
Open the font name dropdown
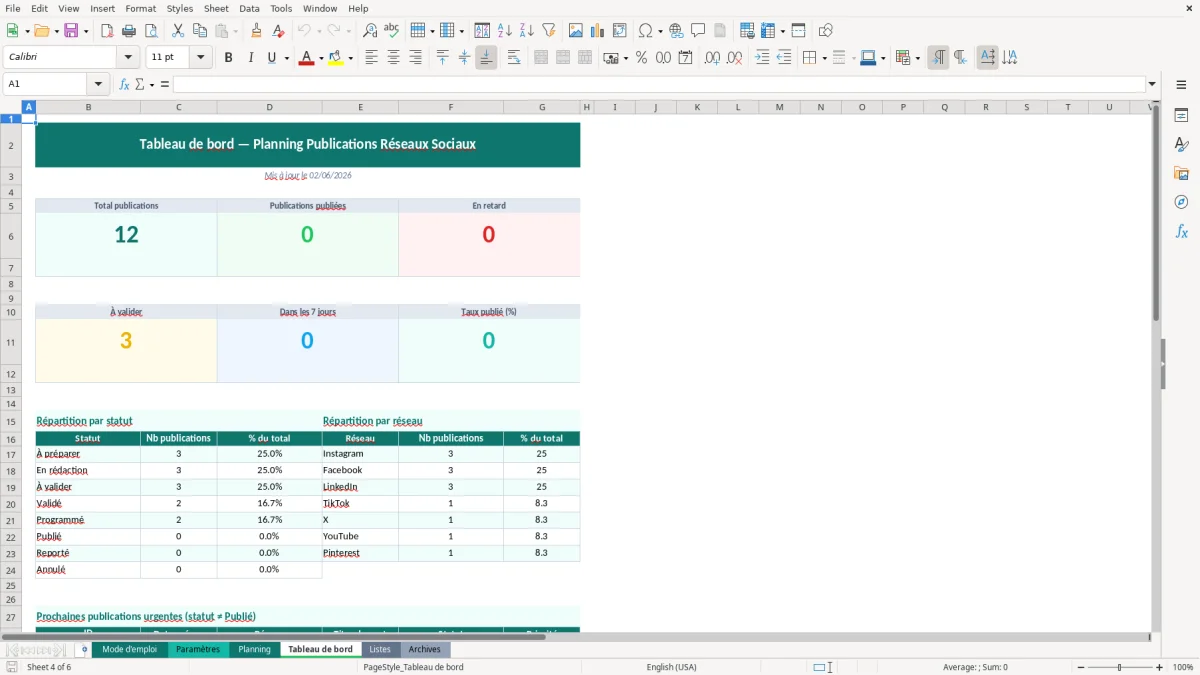[128, 58]
